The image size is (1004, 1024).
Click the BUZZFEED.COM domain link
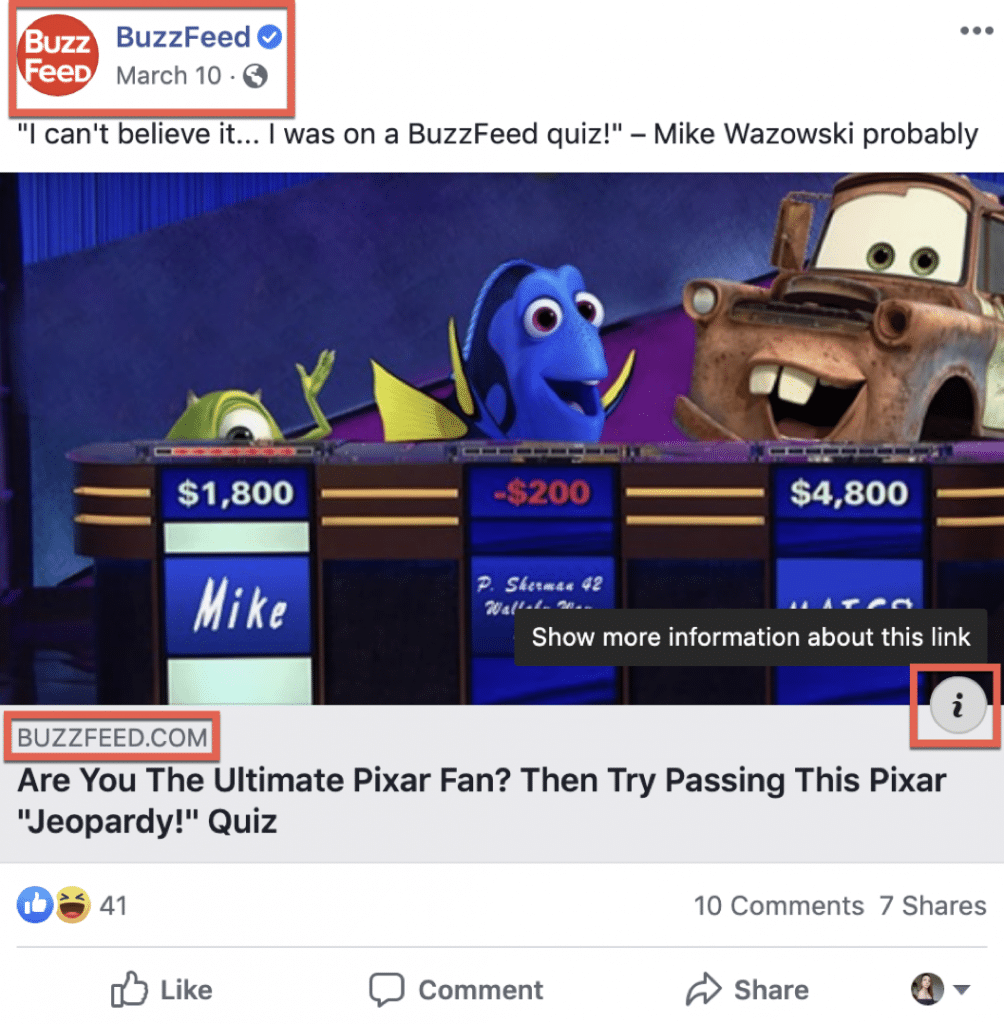(x=112, y=737)
